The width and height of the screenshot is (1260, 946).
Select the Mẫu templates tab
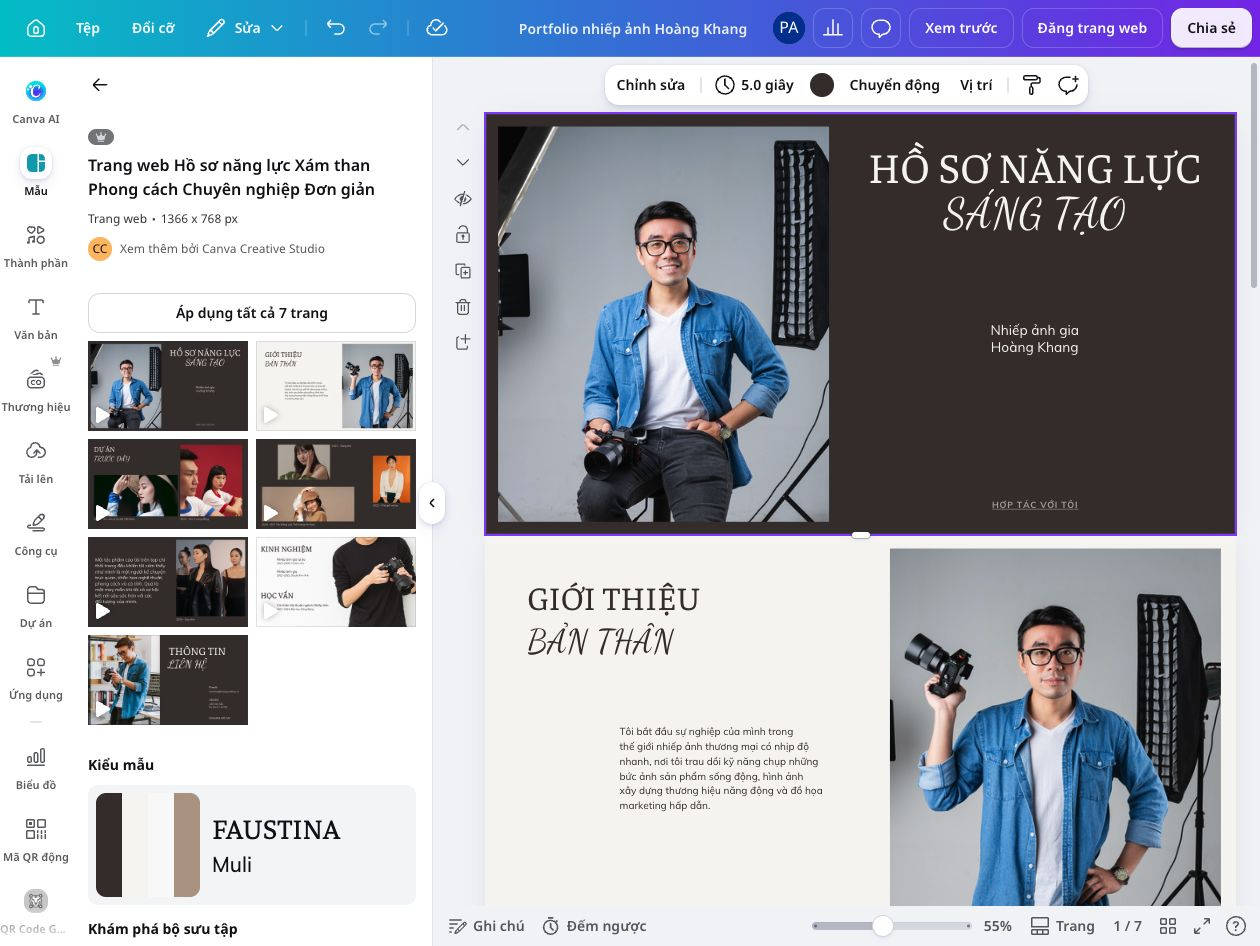tap(36, 173)
